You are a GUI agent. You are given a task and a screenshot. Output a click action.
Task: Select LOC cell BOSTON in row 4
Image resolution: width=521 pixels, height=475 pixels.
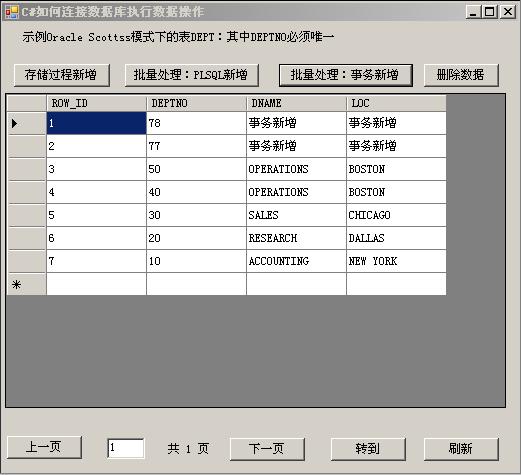click(396, 192)
